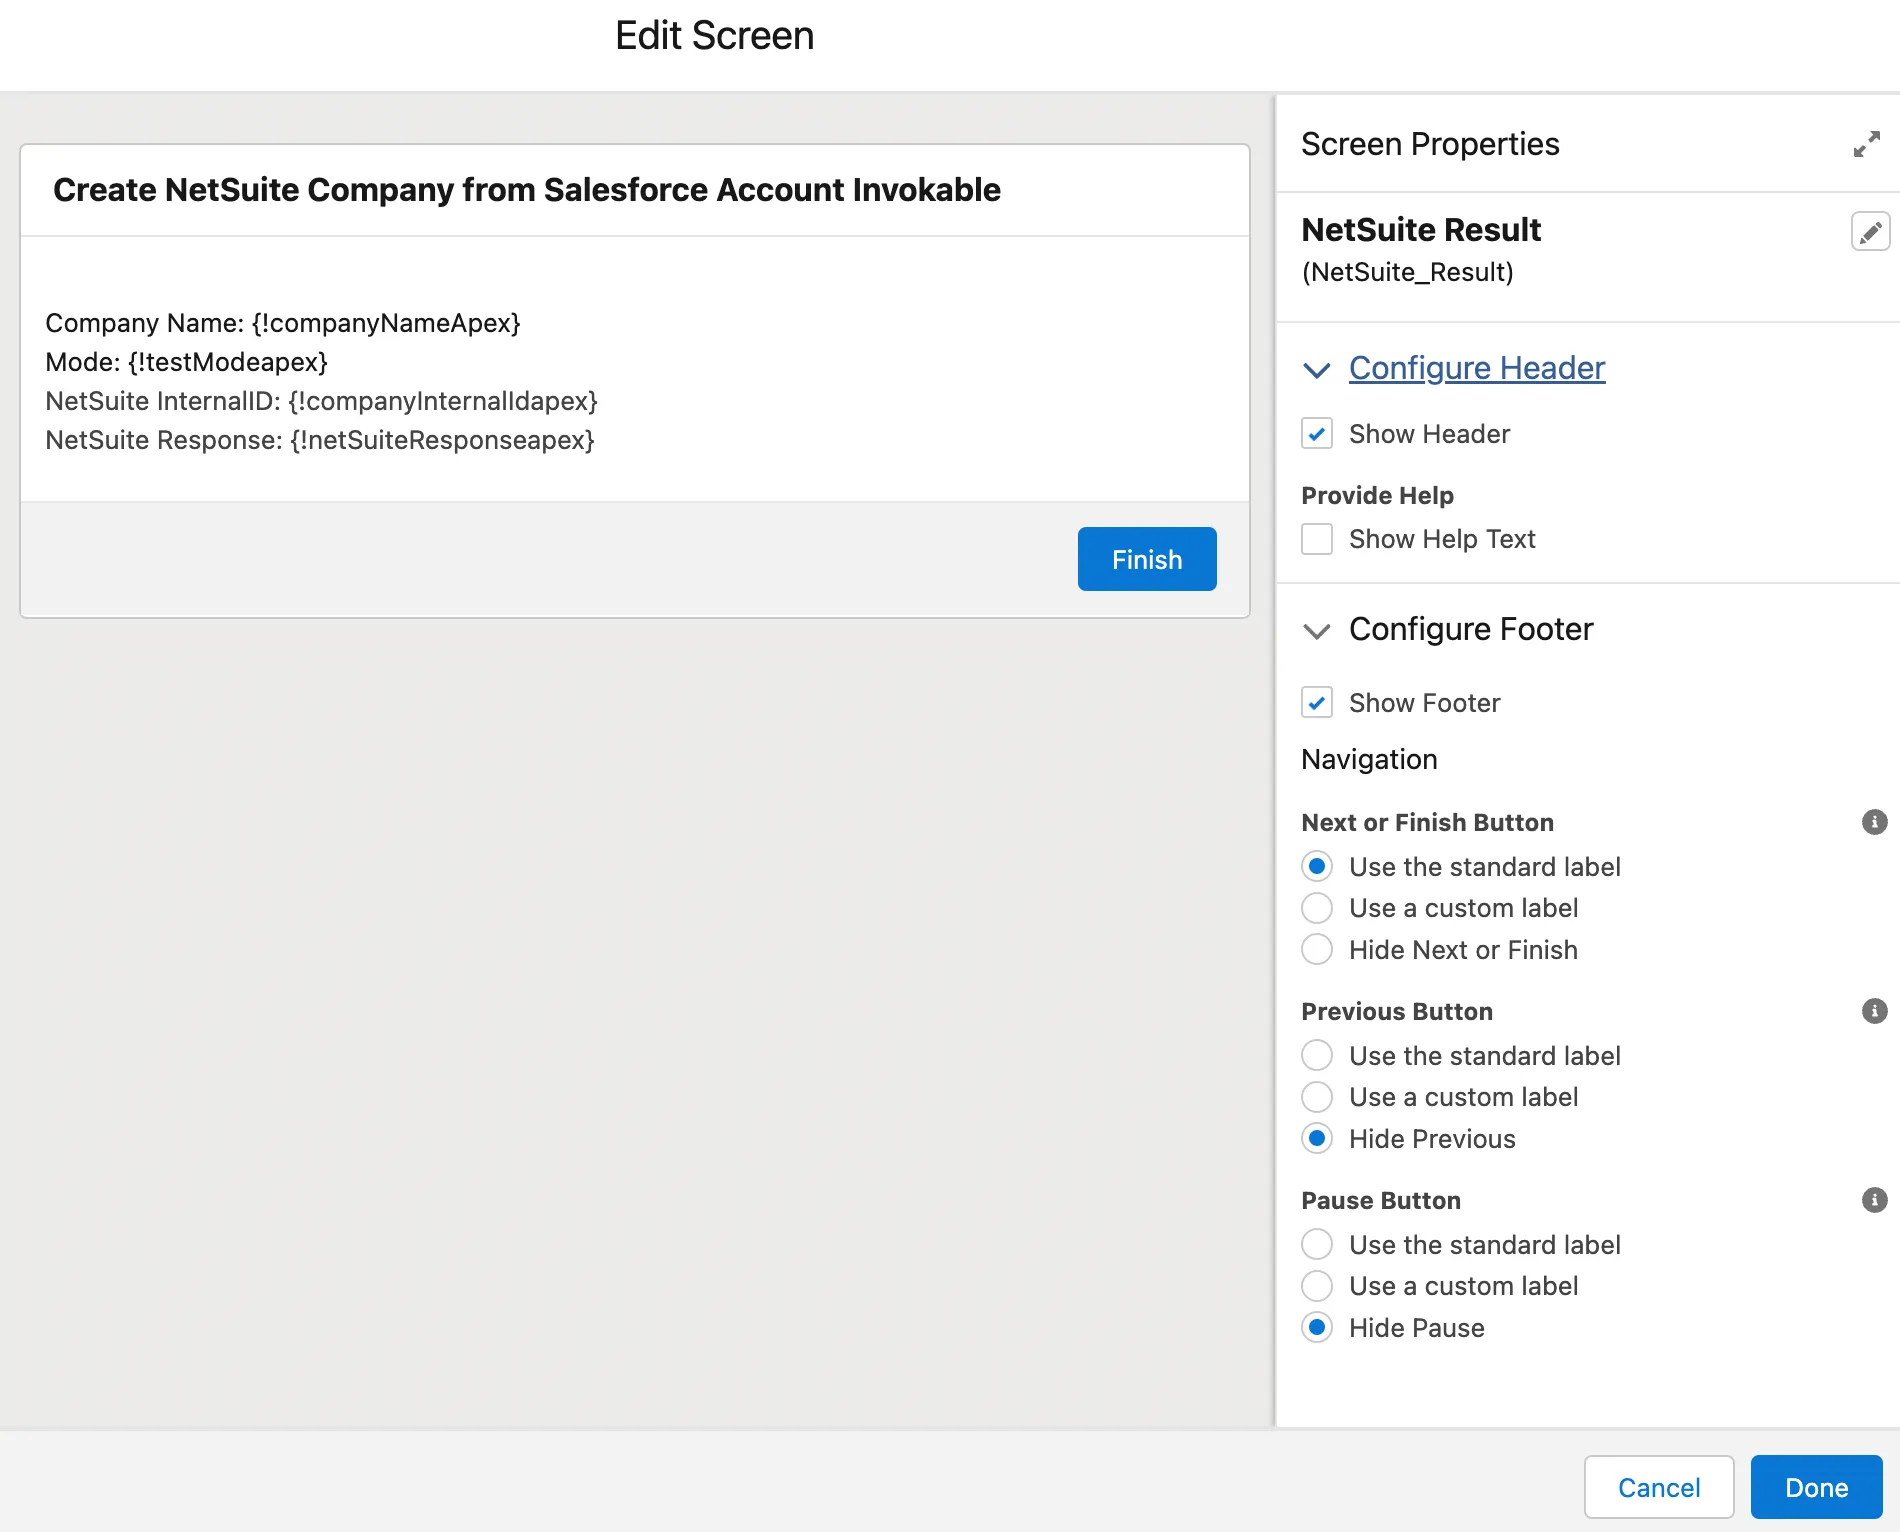Expand the Screen Properties panel icon

pyautogui.click(x=1866, y=144)
